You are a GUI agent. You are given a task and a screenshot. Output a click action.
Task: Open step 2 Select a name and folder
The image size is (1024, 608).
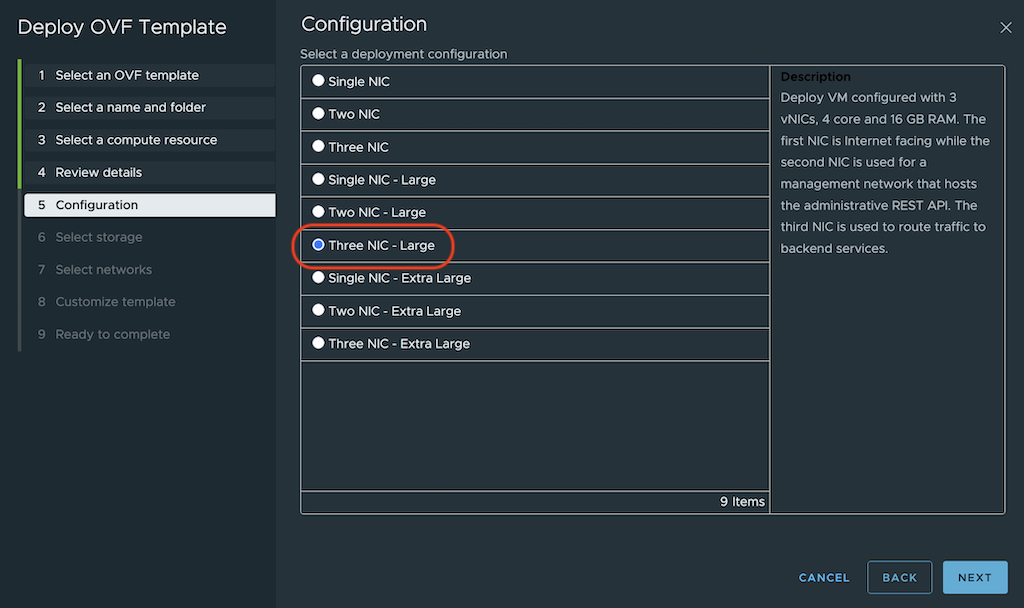(130, 107)
